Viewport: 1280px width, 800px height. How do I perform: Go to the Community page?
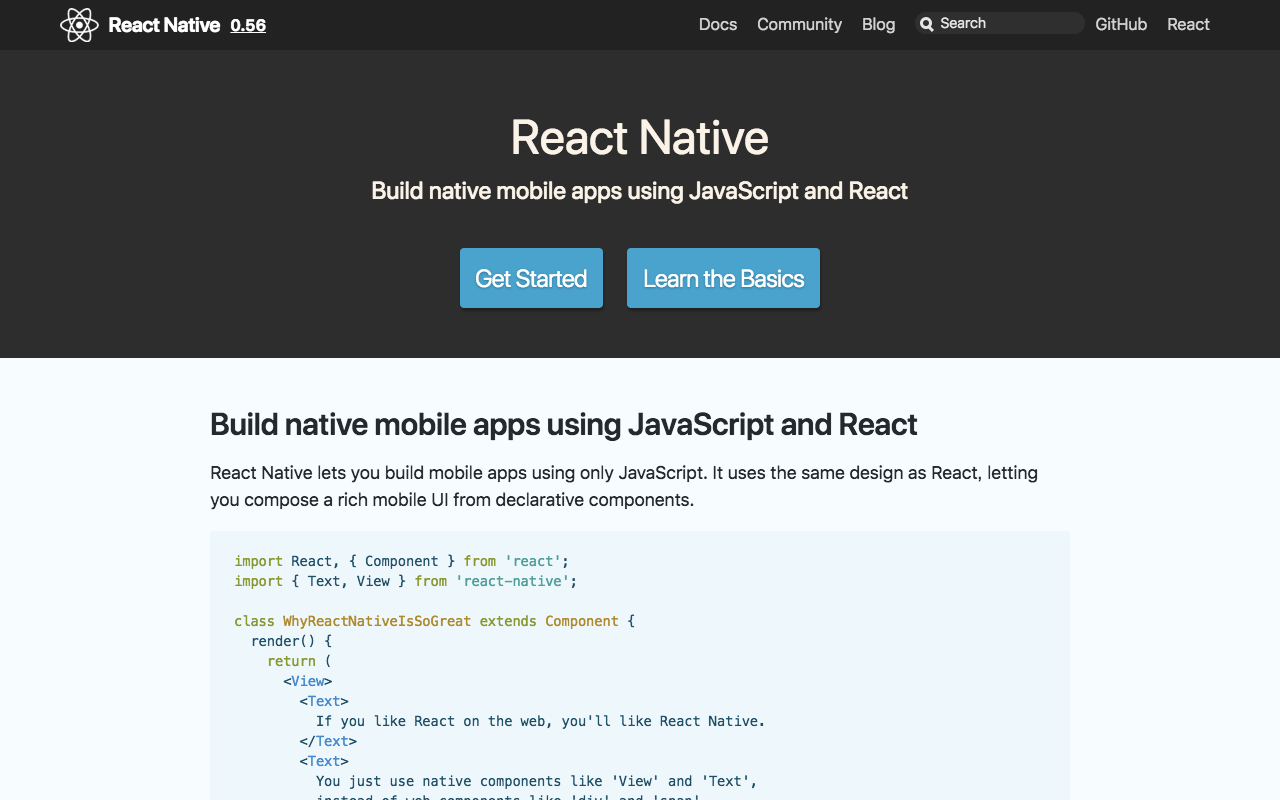pyautogui.click(x=799, y=24)
